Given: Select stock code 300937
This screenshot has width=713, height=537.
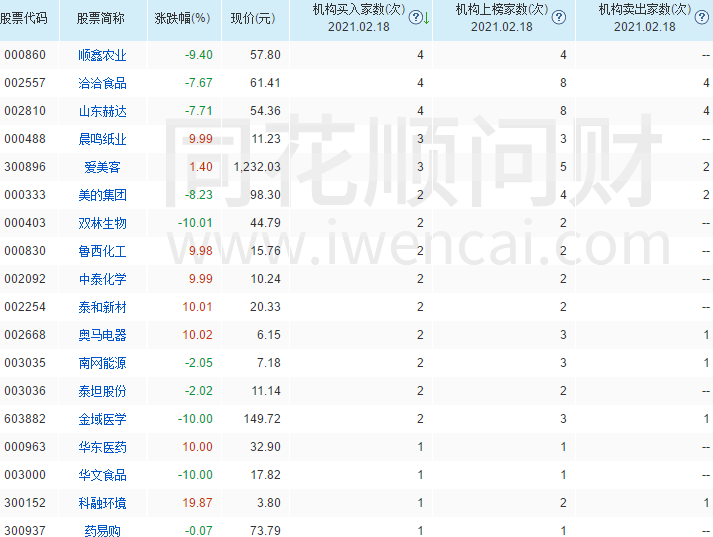Looking at the screenshot, I should (x=25, y=531).
